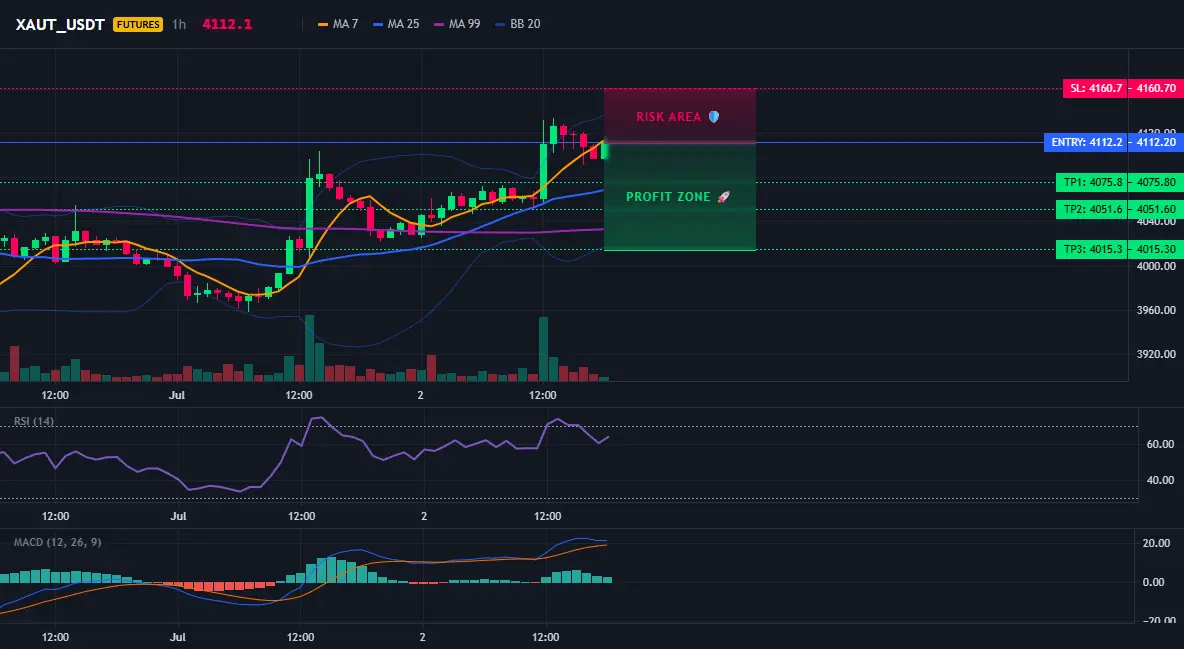
Task: Click the MACD (12, 26, 9) indicator label
Action: click(x=57, y=542)
